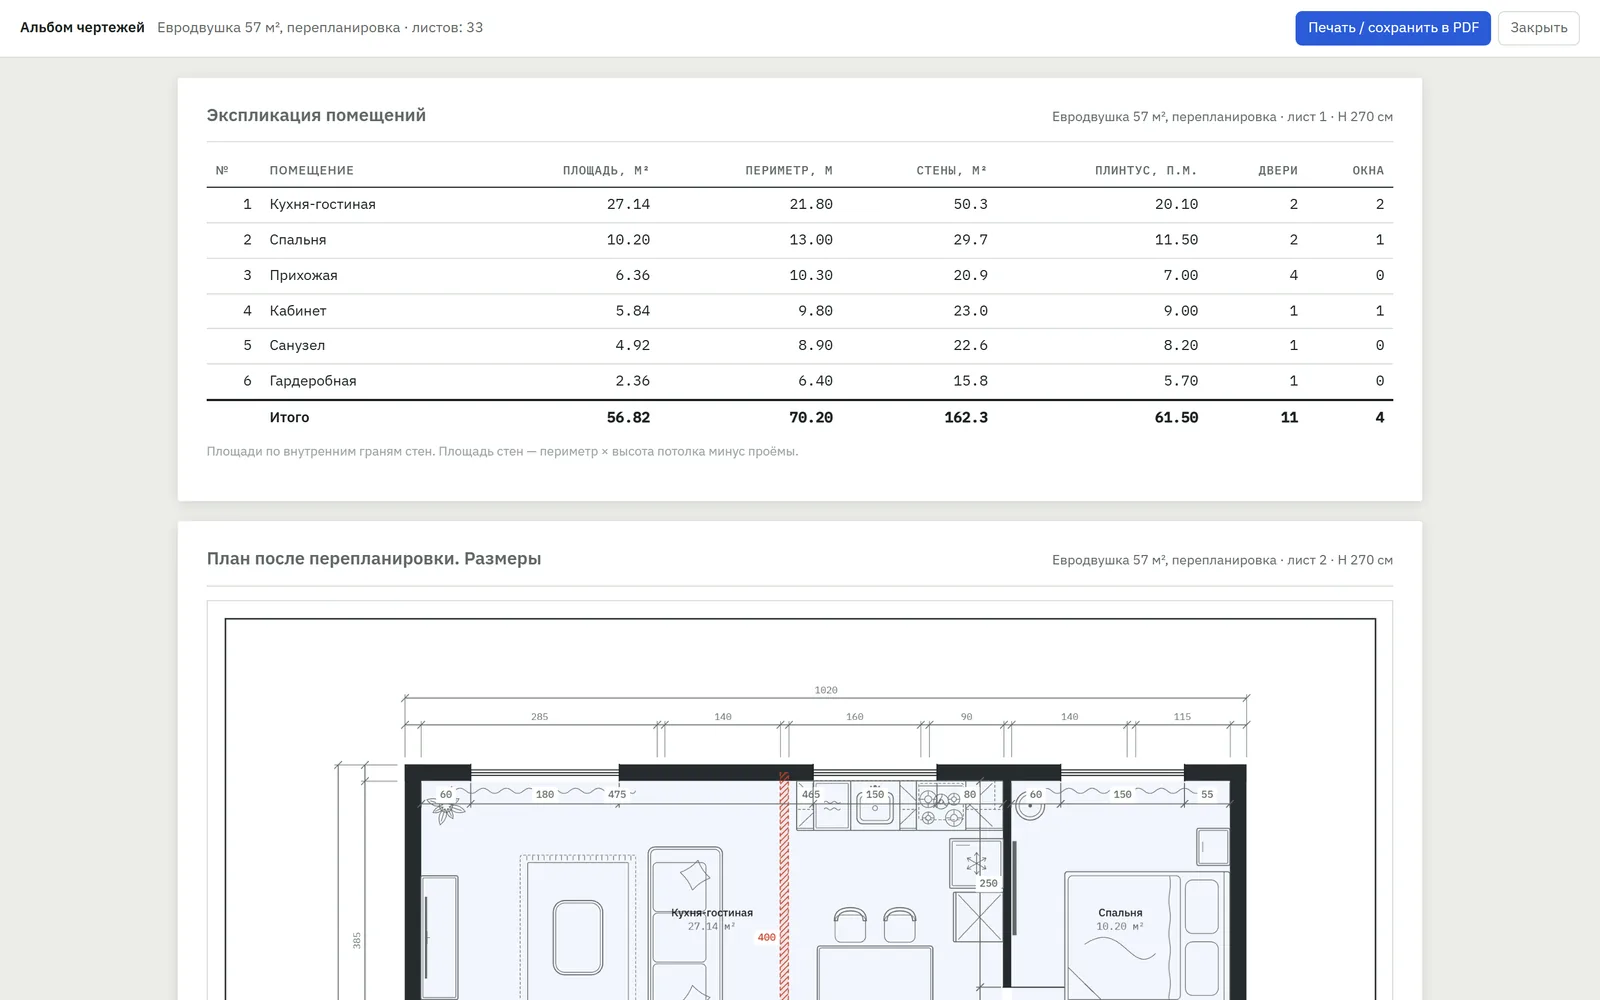Click the Итого total row label
1600x1000 pixels.
[x=289, y=417]
